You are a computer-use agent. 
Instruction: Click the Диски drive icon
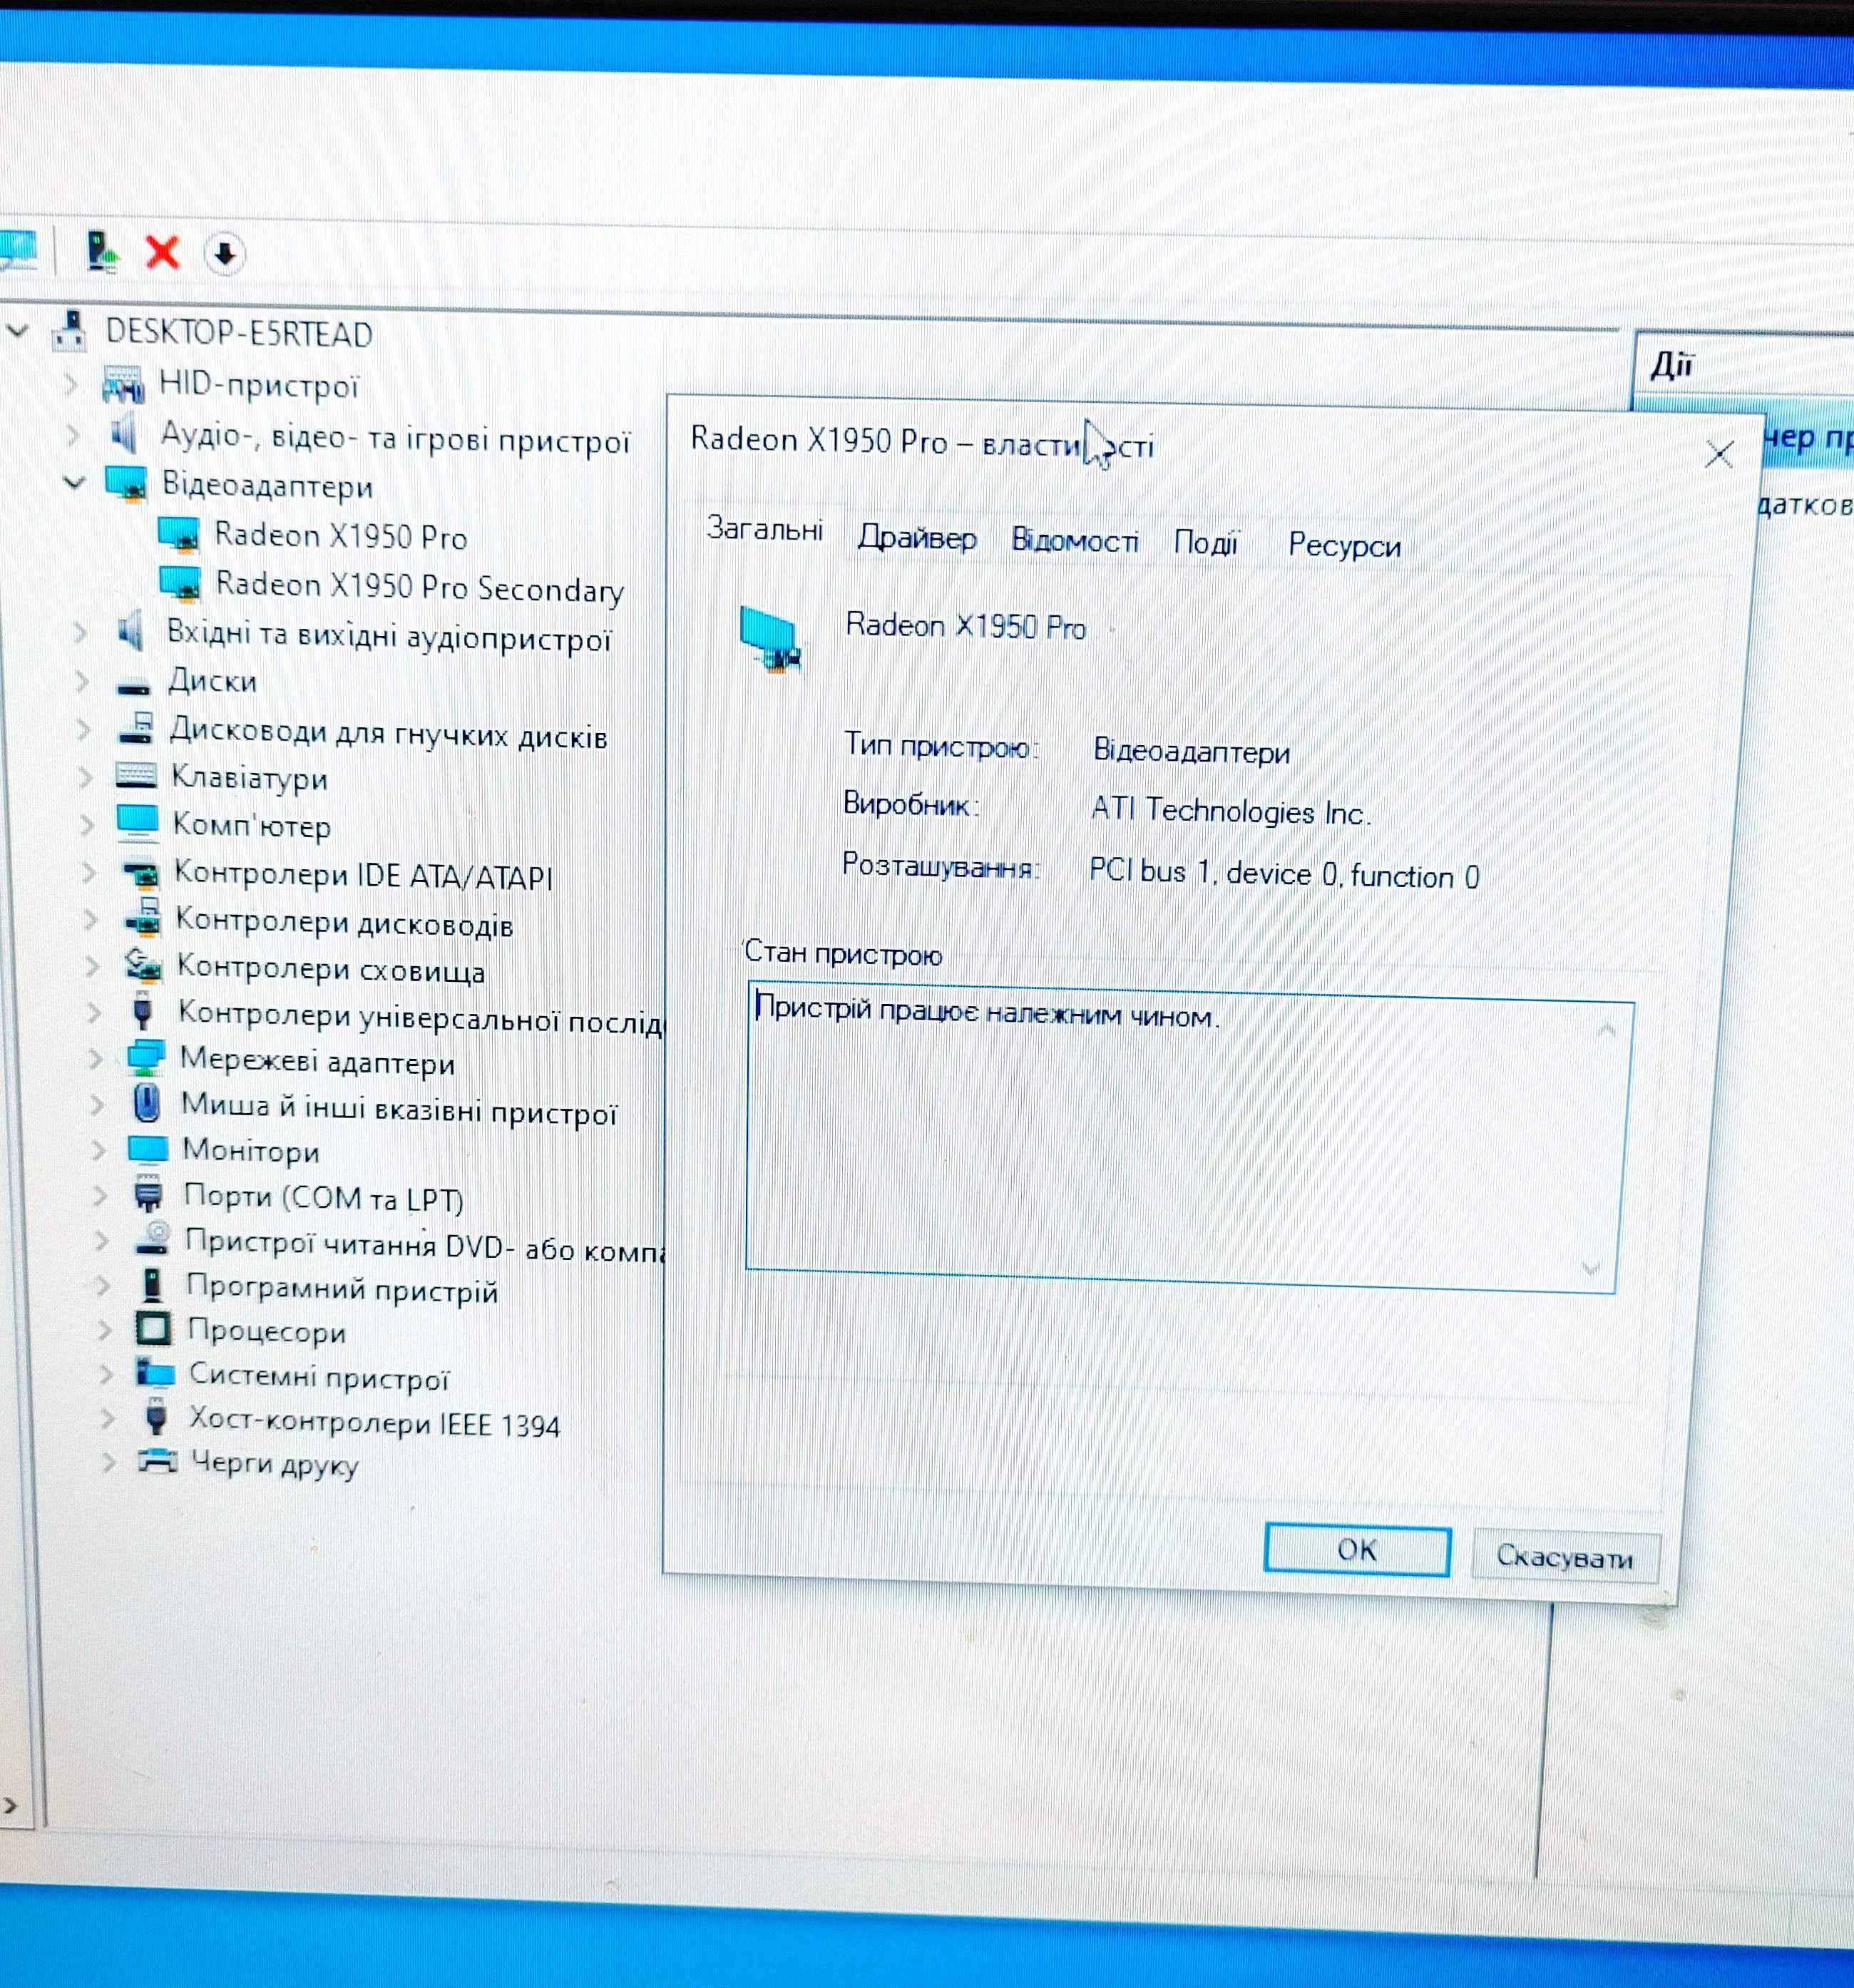coord(133,686)
